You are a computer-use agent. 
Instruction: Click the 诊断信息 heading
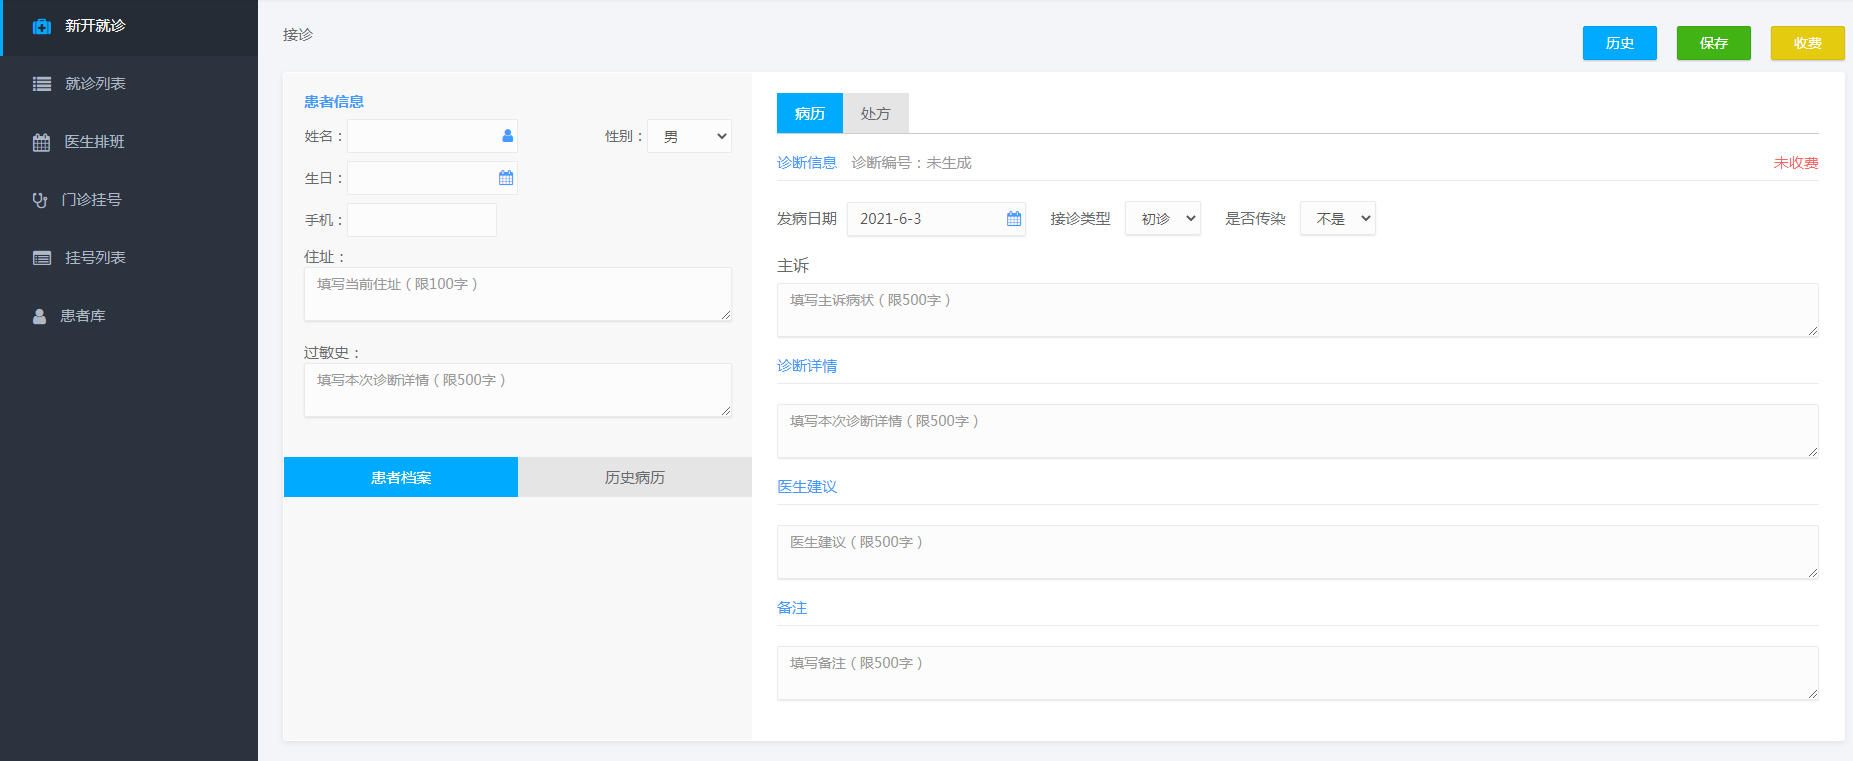(807, 163)
